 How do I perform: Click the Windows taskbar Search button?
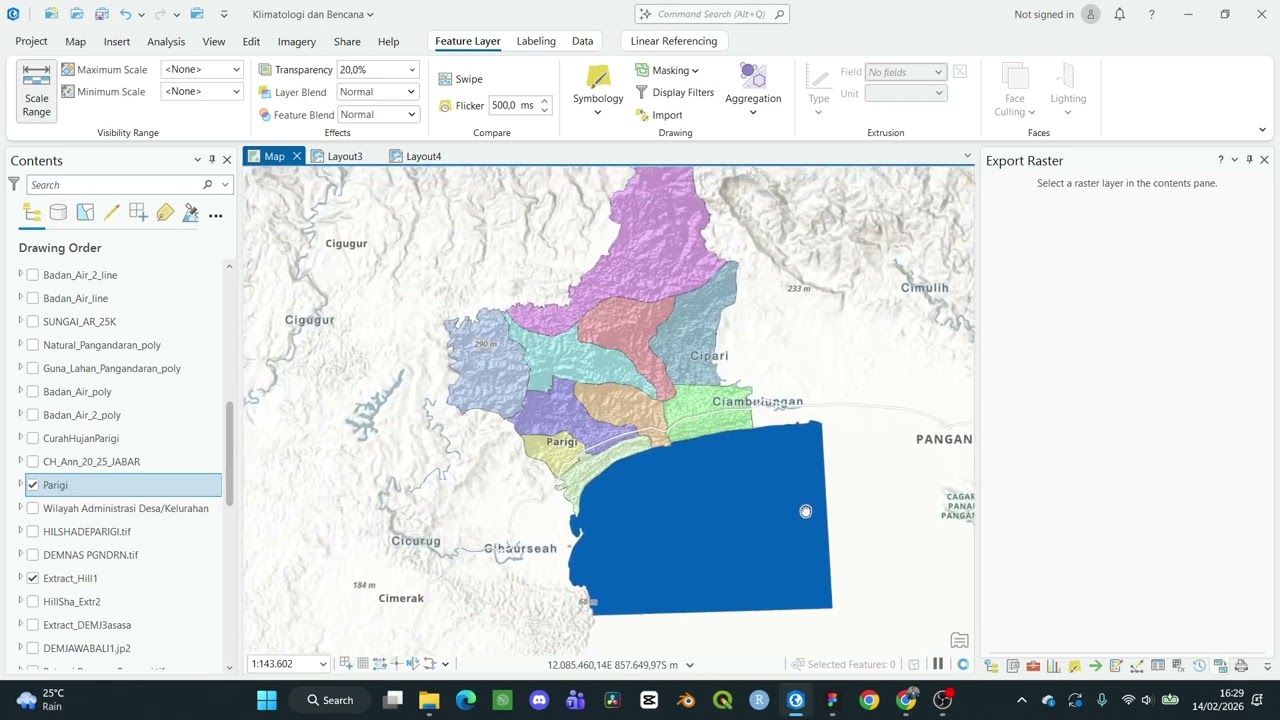pos(330,700)
